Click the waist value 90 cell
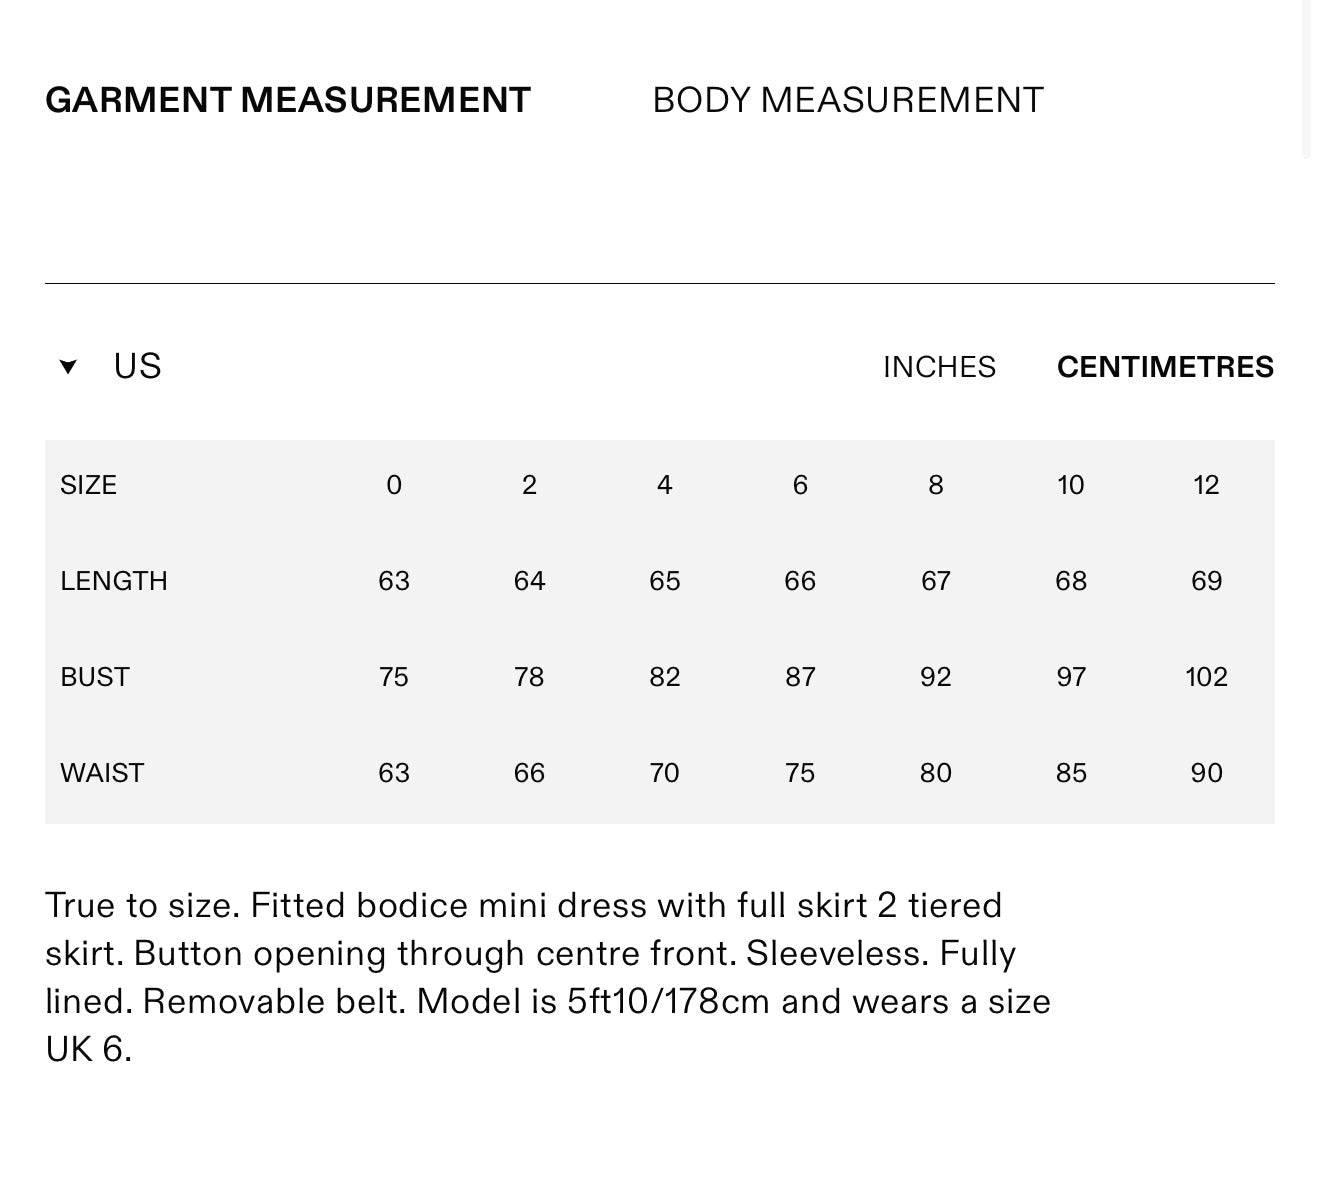This screenshot has width=1320, height=1178. point(1206,773)
